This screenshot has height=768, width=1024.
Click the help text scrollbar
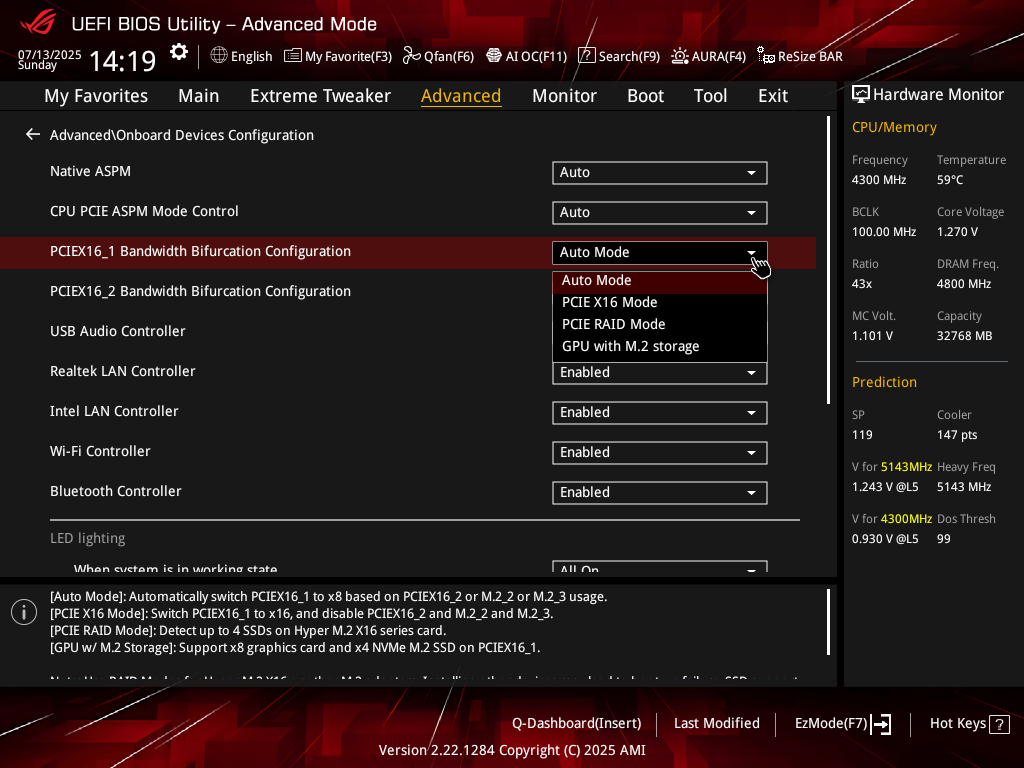828,622
